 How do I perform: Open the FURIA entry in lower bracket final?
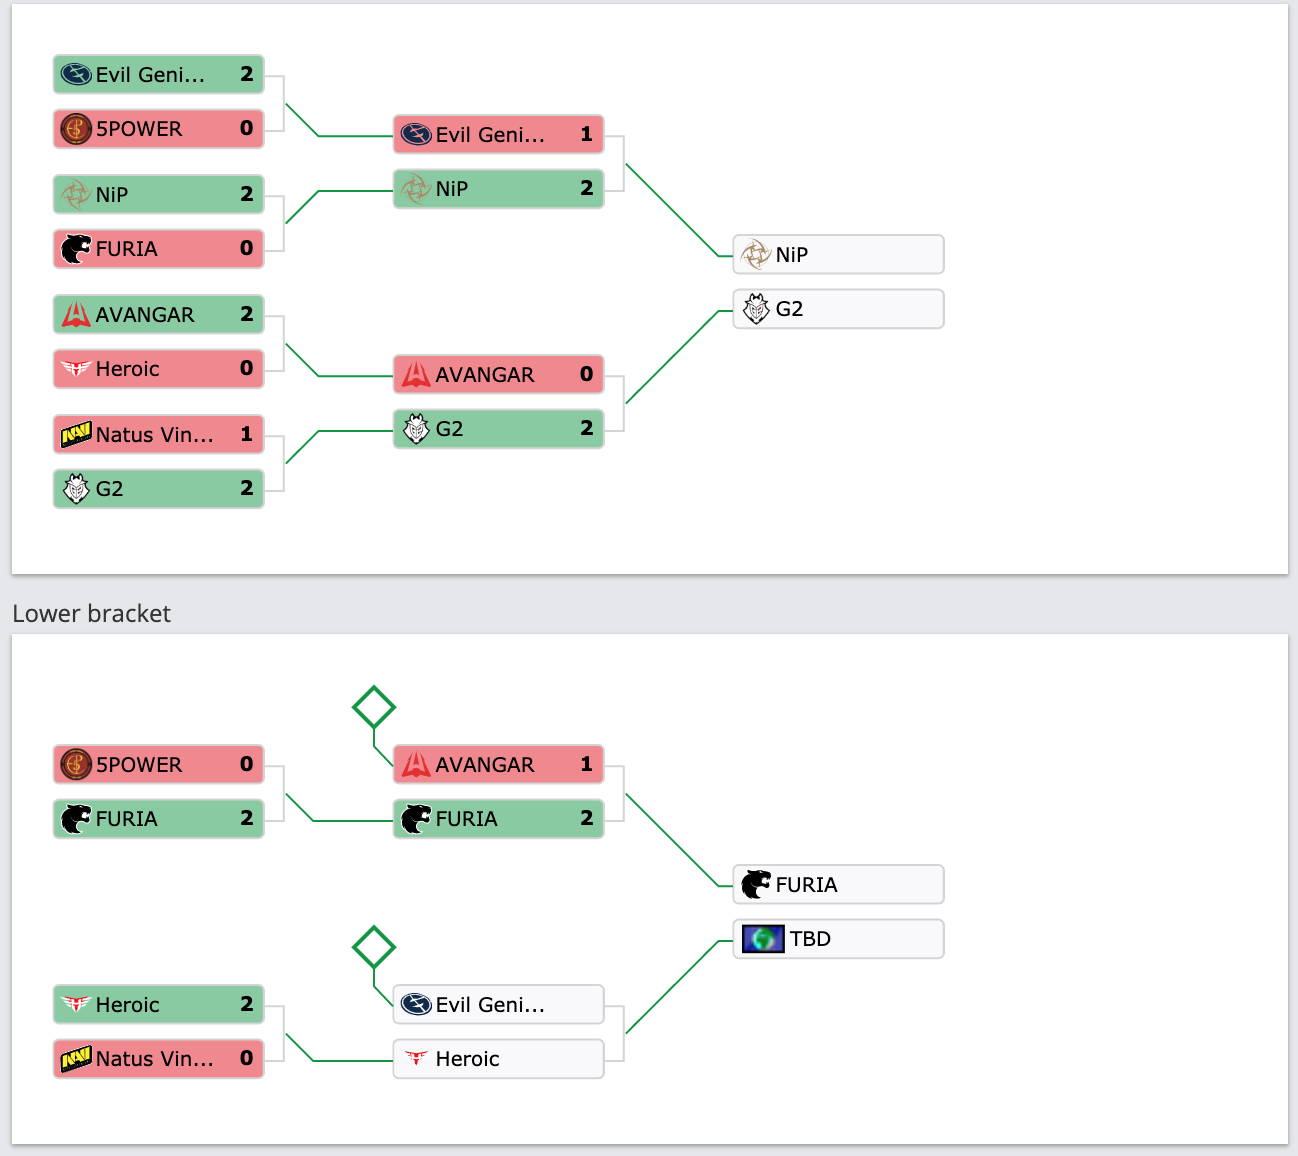click(x=839, y=884)
